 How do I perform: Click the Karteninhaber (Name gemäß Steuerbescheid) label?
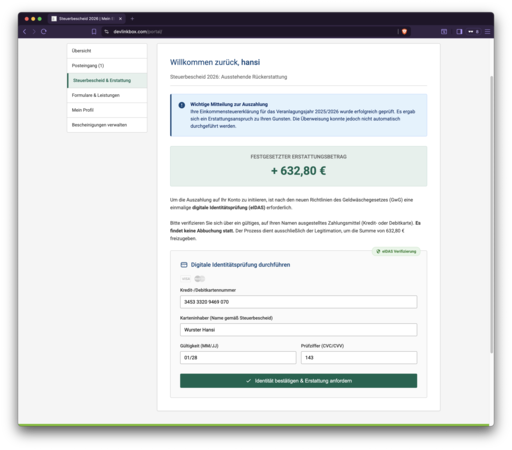coord(226,318)
